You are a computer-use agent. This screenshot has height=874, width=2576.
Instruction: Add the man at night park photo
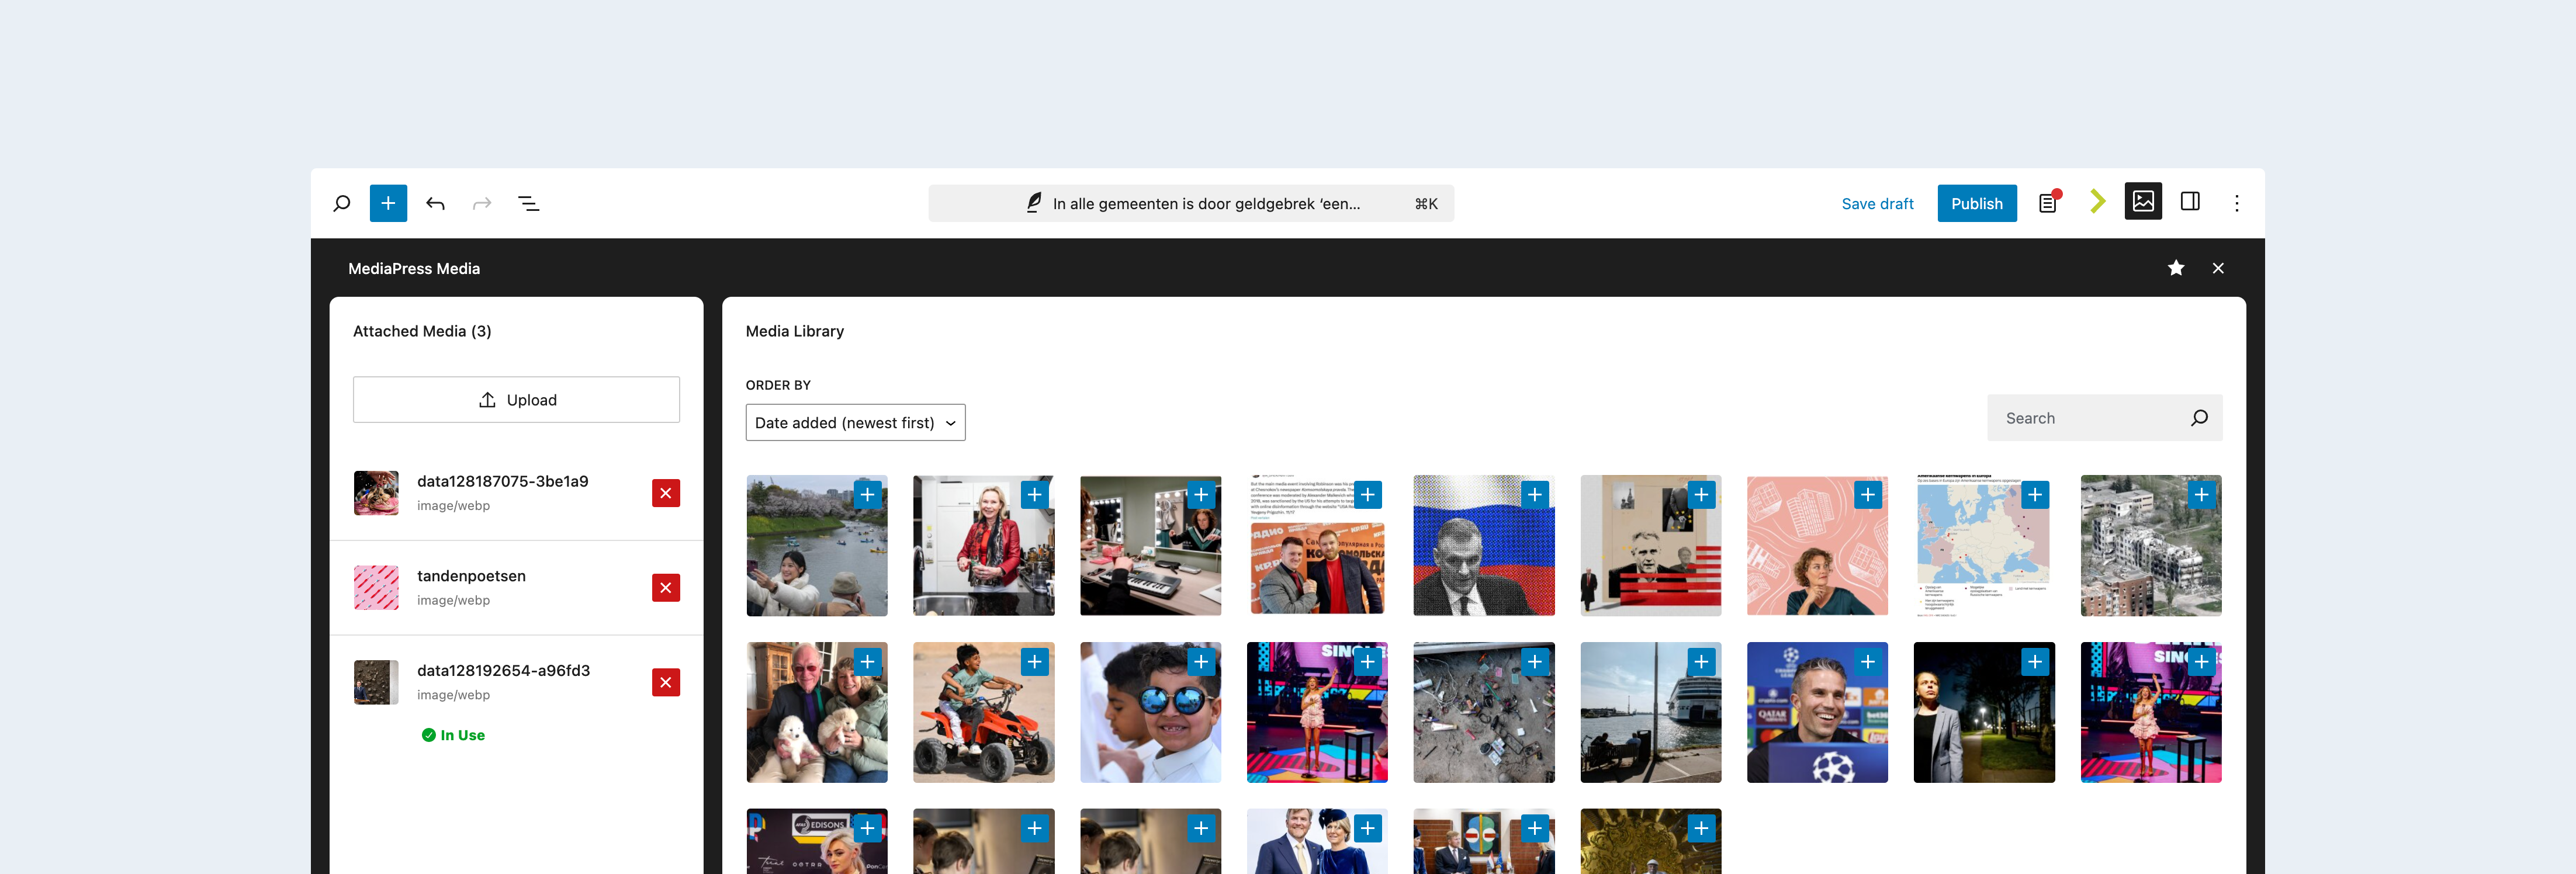[x=2035, y=662]
